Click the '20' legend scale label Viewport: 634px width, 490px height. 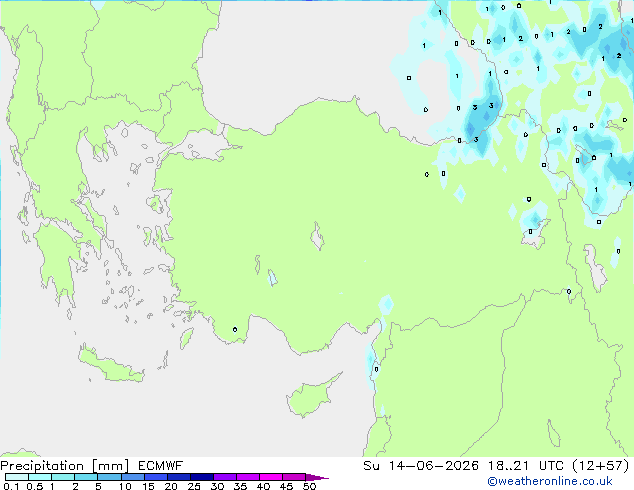171,486
